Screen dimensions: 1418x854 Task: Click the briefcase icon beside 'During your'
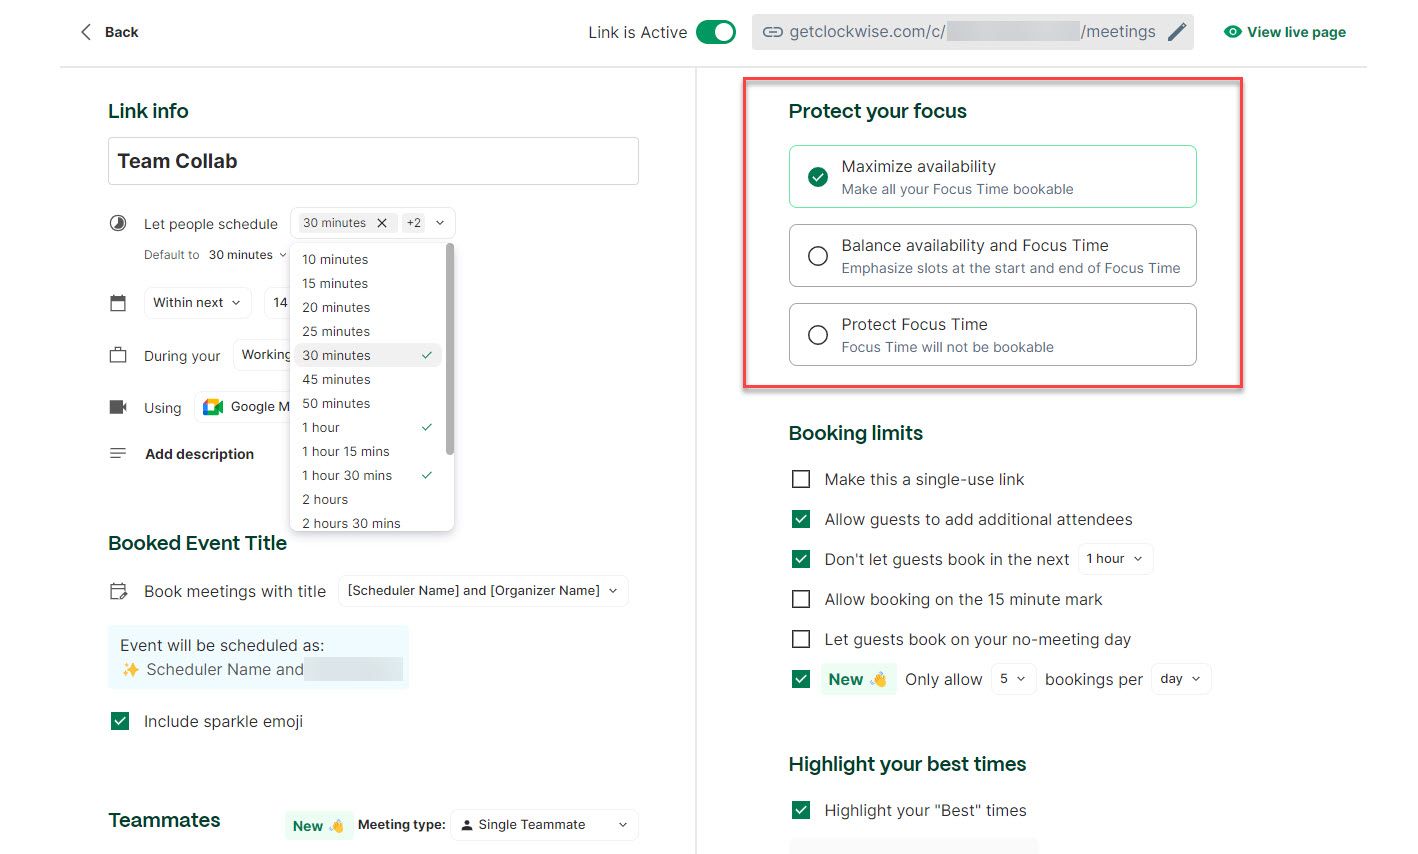click(x=117, y=354)
